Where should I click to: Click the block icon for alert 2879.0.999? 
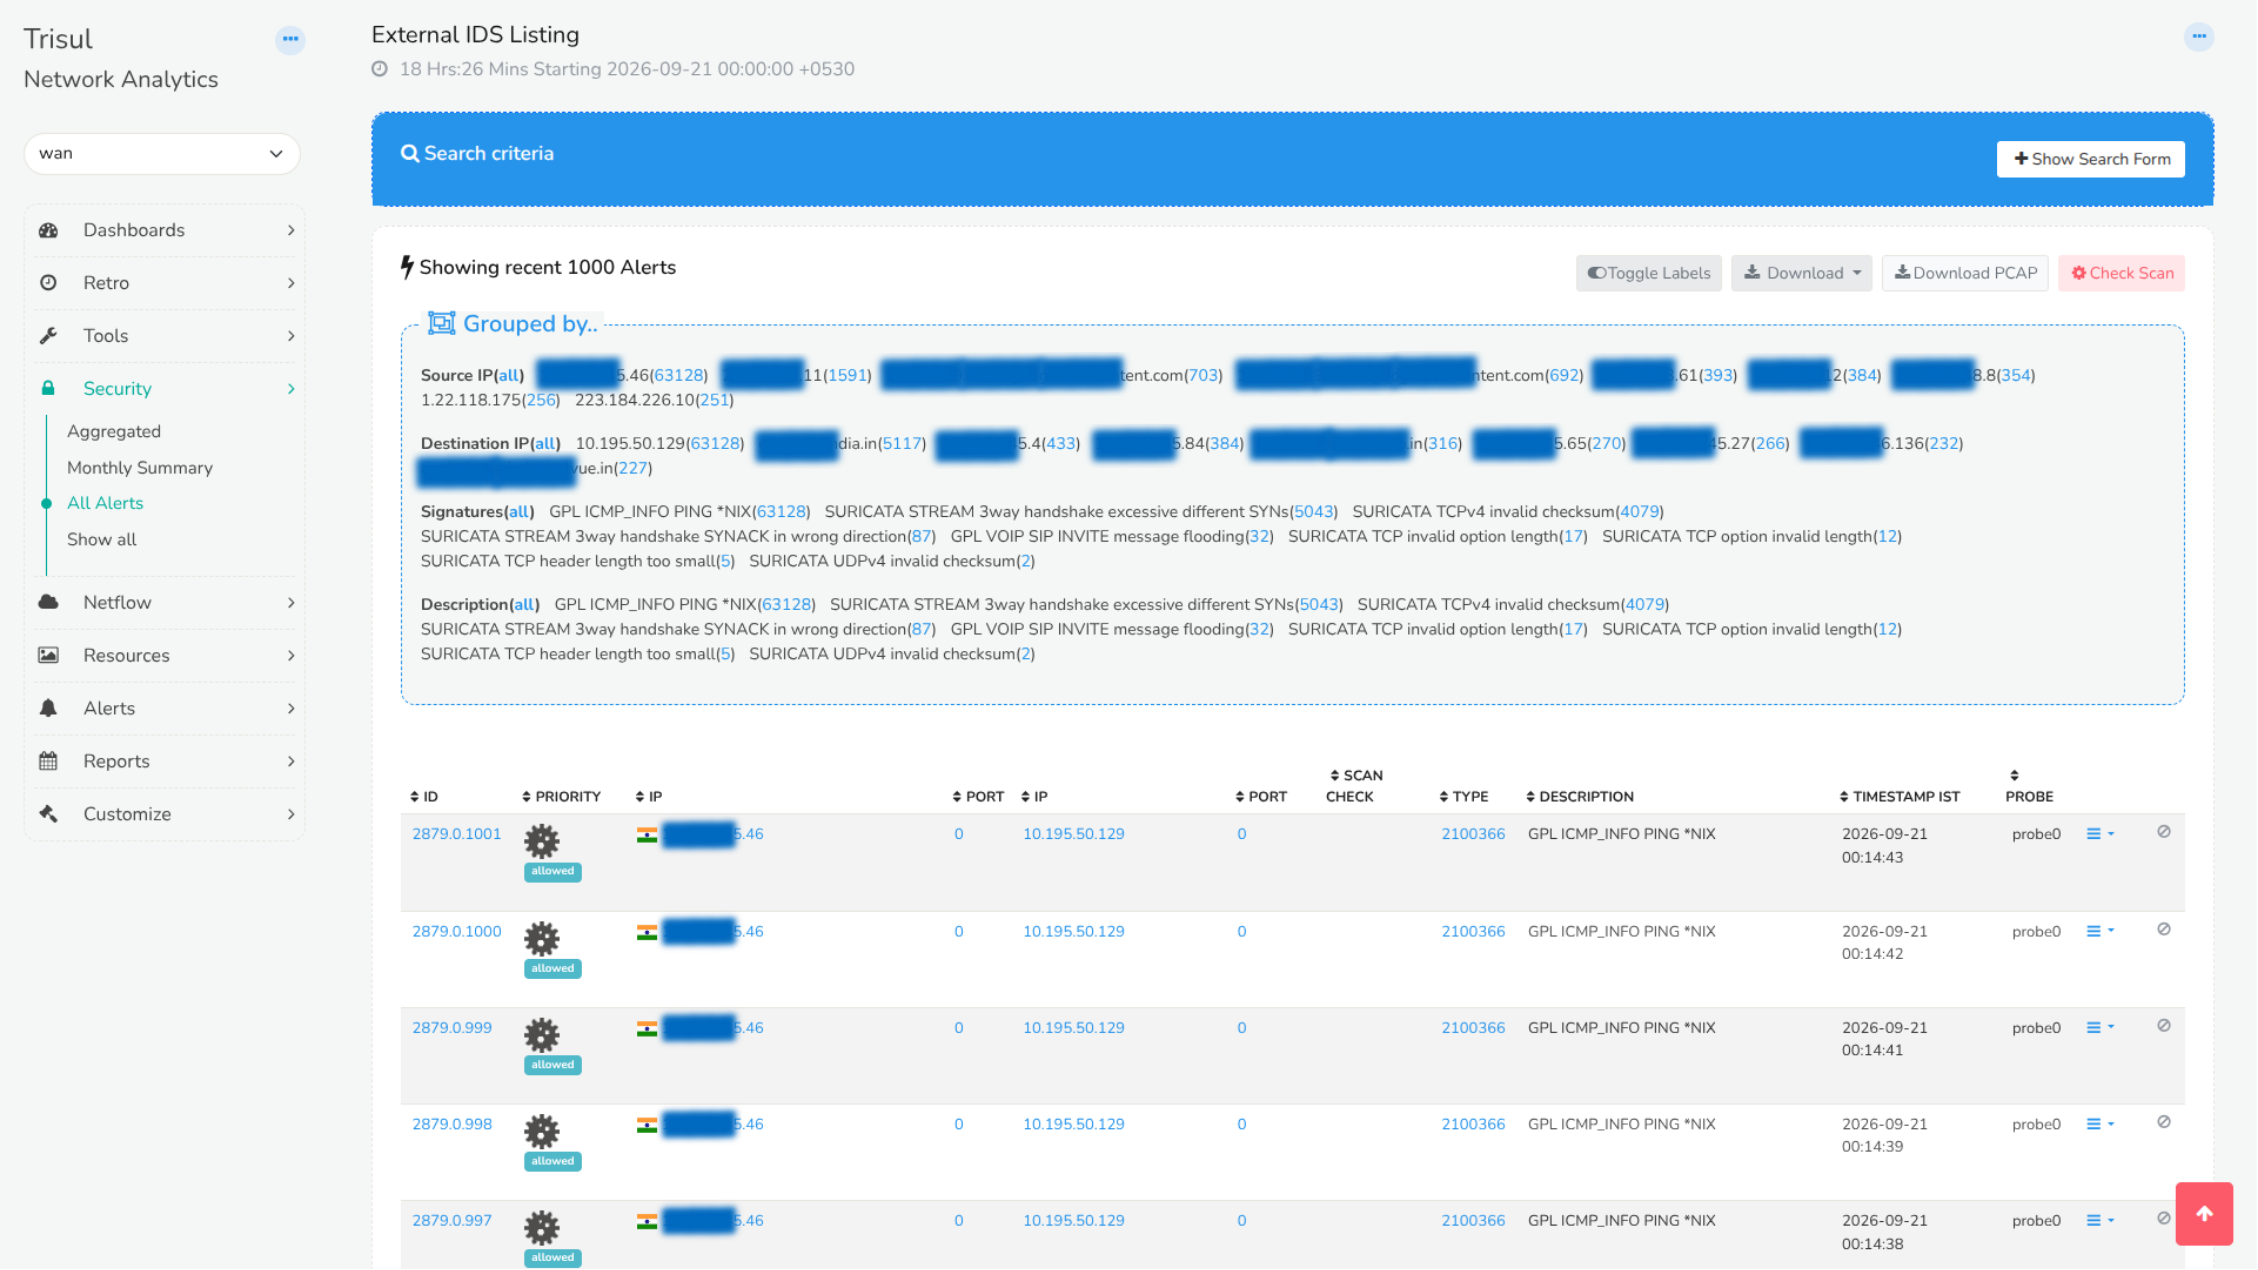(x=2163, y=1026)
